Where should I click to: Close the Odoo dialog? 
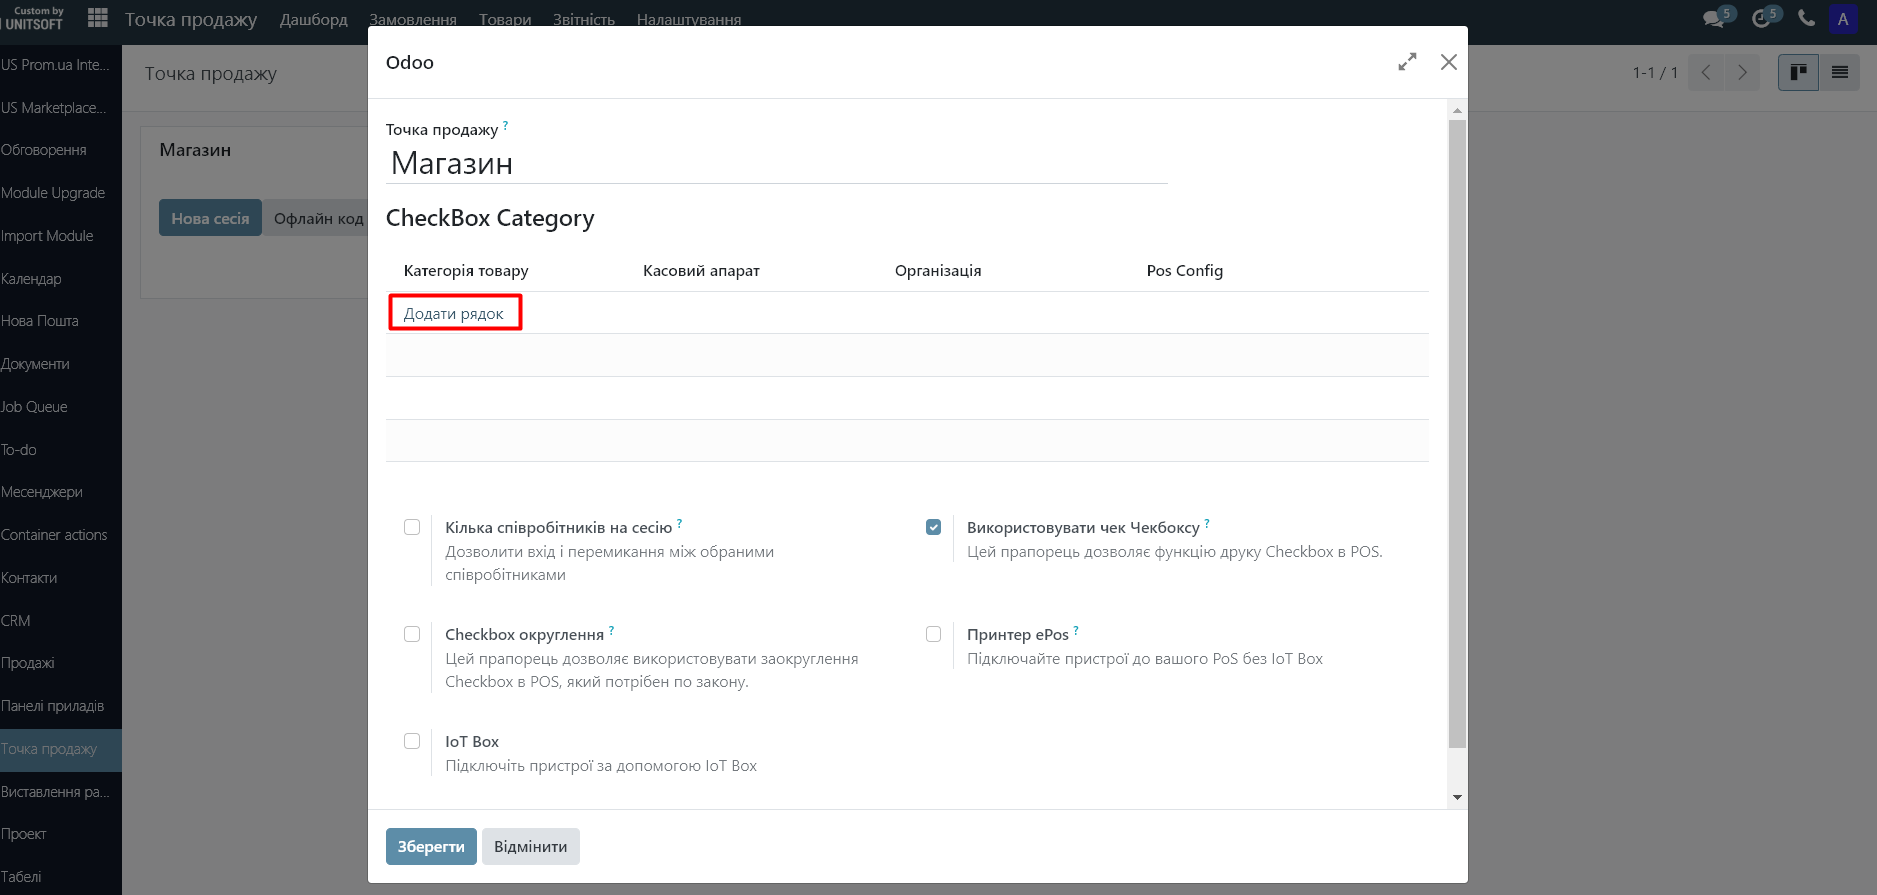coord(1448,62)
